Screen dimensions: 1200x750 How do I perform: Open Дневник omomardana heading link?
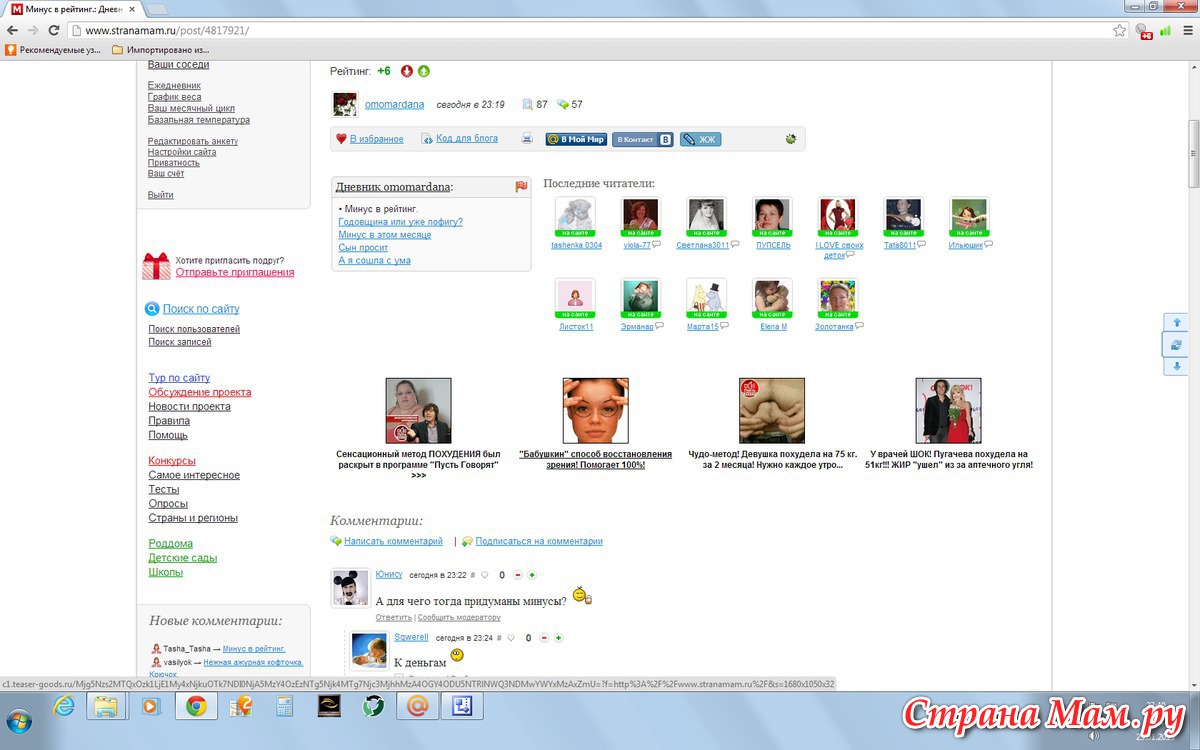[394, 186]
